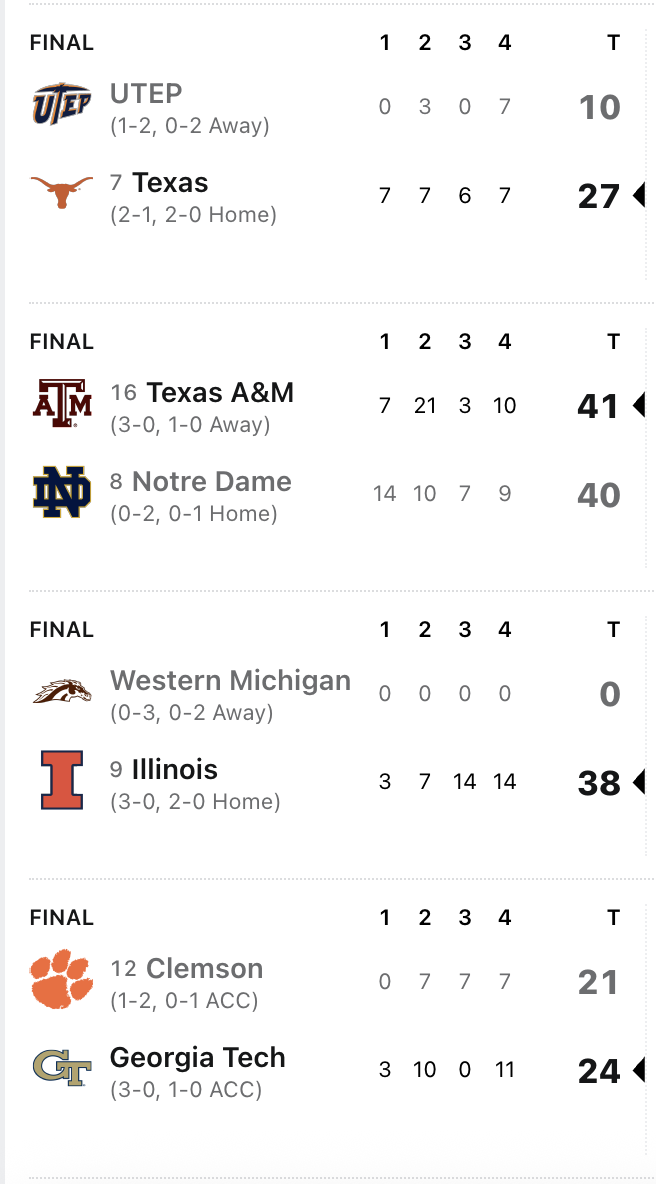Open the UTEP team page link
This screenshot has width=656, height=1184.
click(146, 94)
